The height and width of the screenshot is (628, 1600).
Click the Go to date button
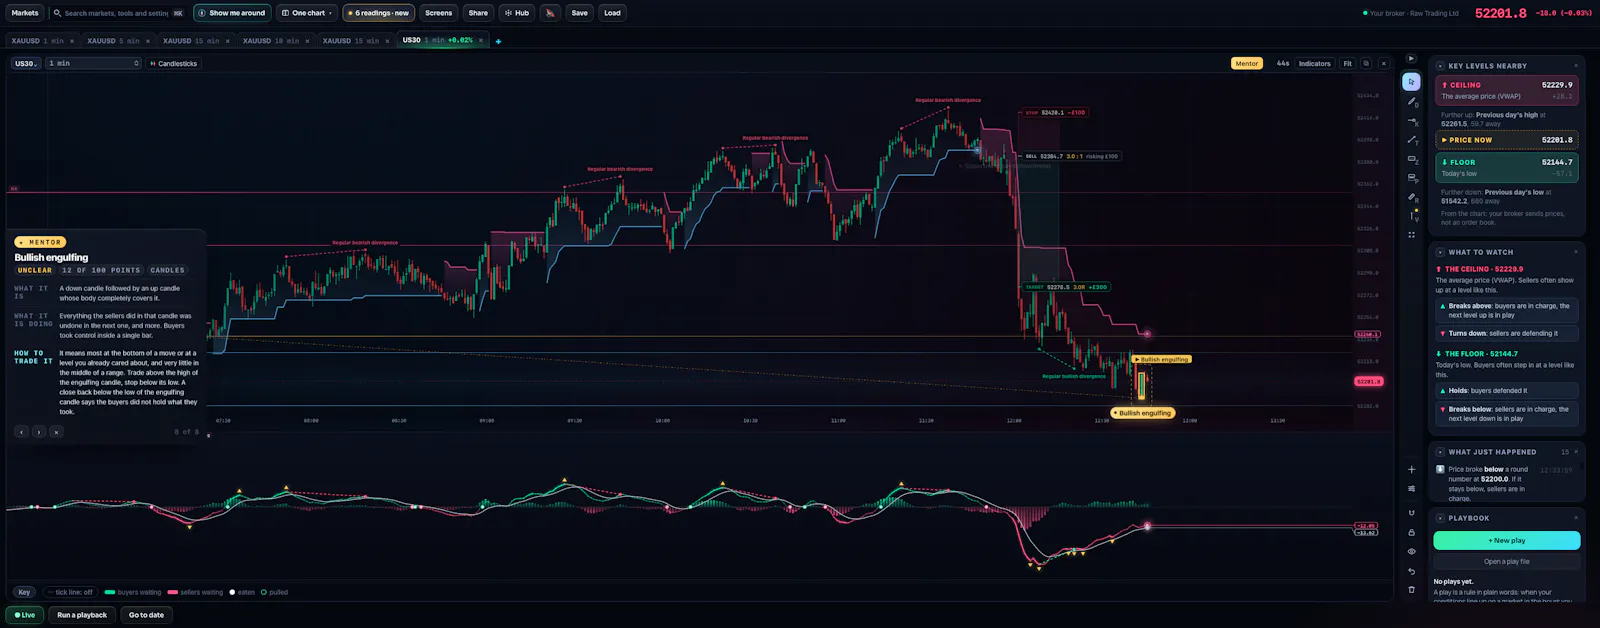click(x=146, y=615)
